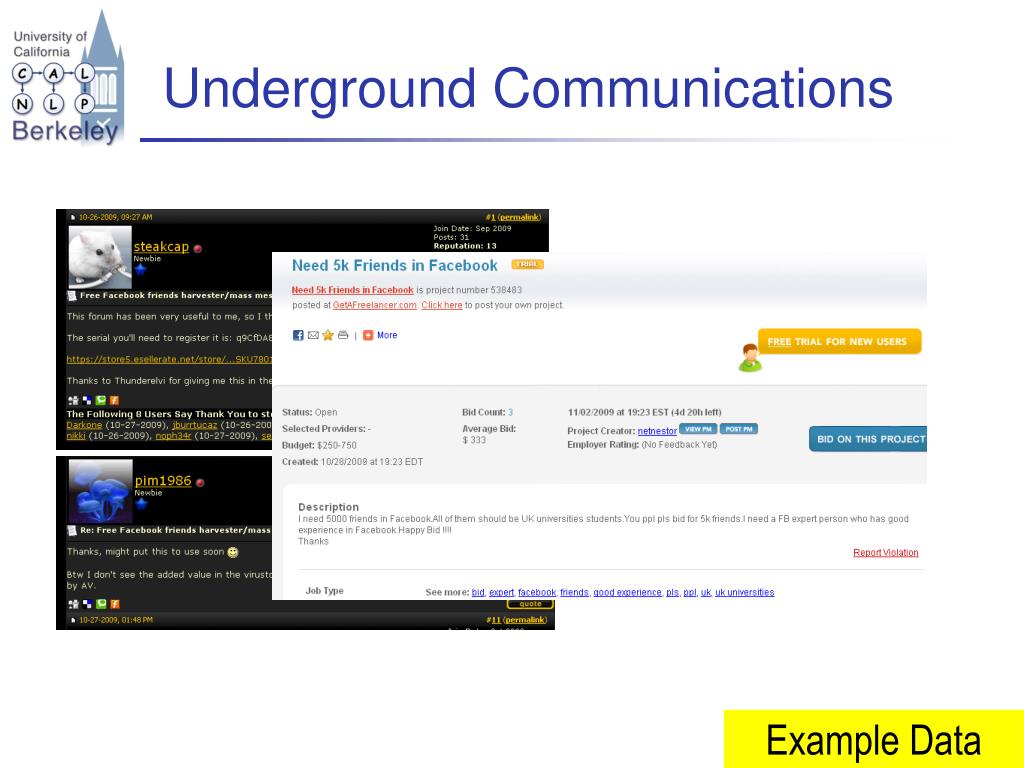Open the 'pls' tag link
The height and width of the screenshot is (768, 1024).
(672, 592)
